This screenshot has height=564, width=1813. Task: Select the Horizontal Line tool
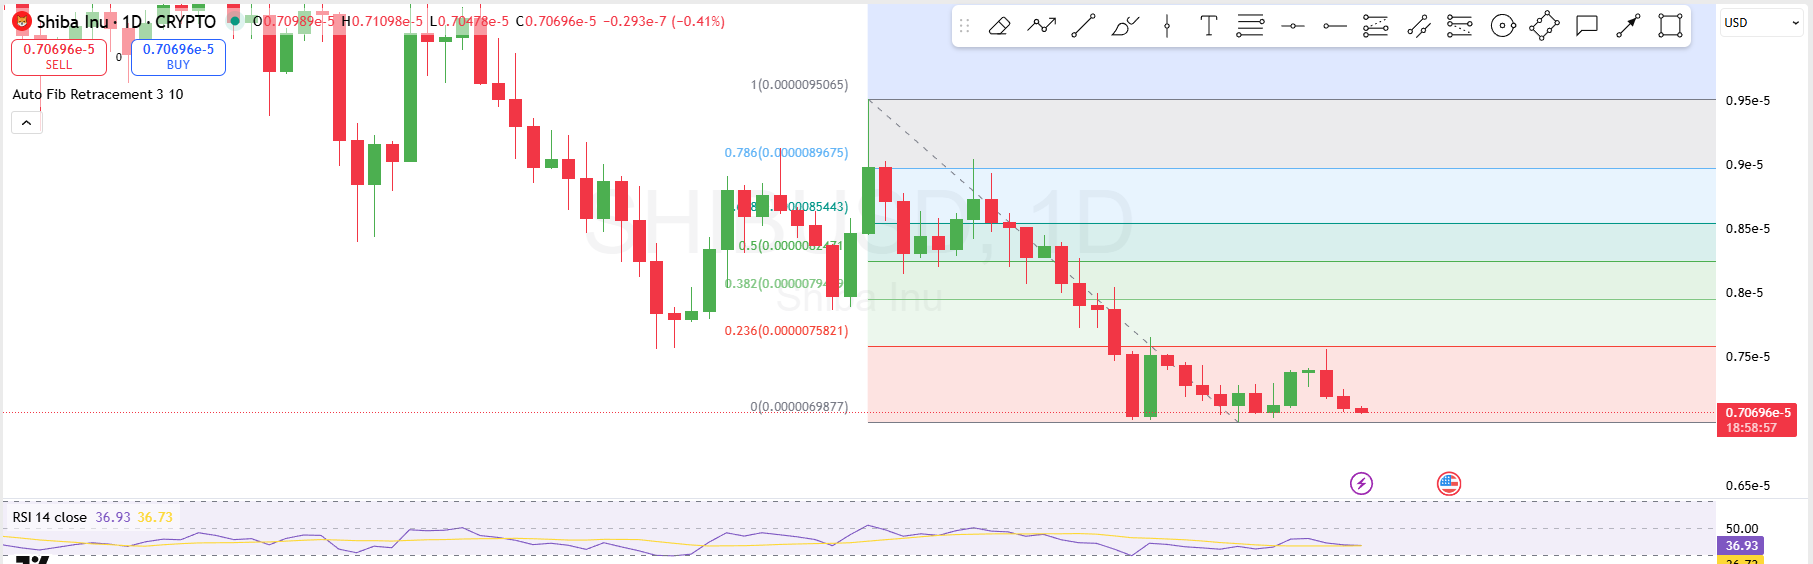pyautogui.click(x=1292, y=26)
